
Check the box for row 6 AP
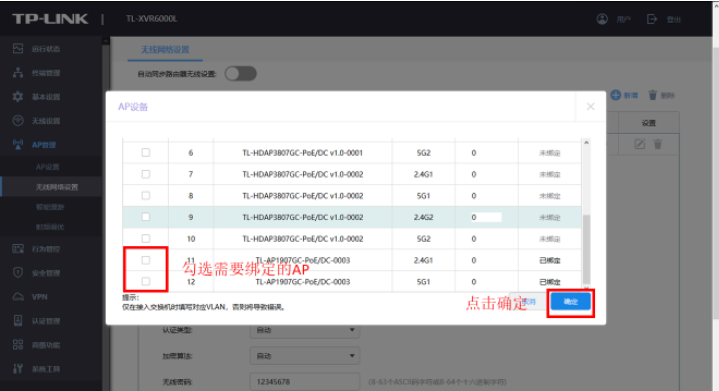point(146,153)
